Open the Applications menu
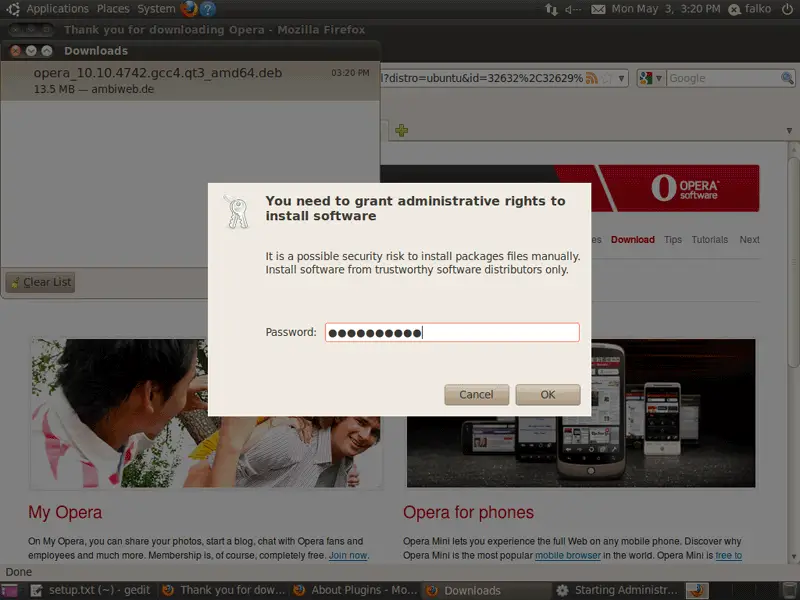Screen dimensions: 800x600 coord(57,9)
